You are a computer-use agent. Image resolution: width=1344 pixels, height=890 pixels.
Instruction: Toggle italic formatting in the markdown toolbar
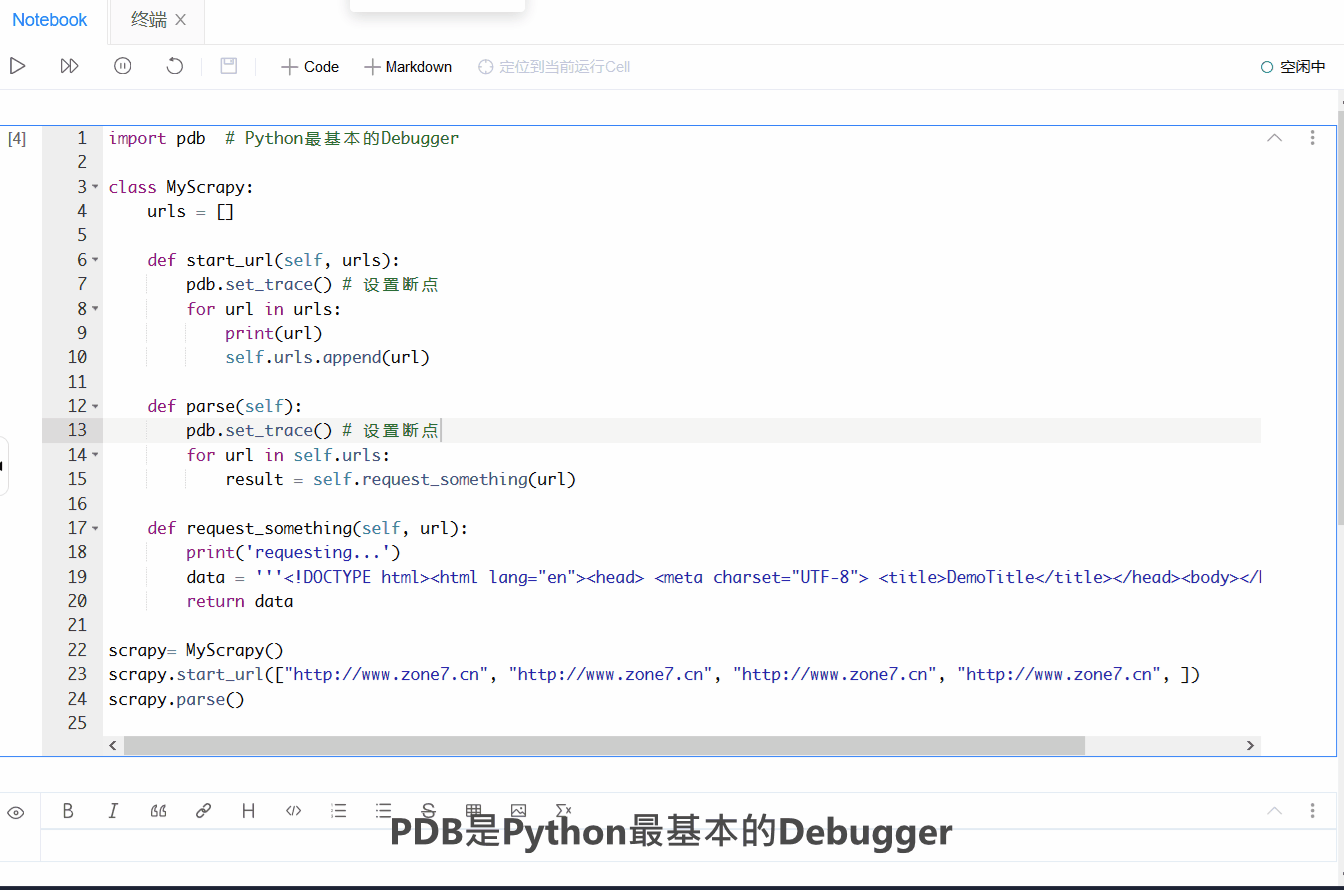[x=113, y=811]
